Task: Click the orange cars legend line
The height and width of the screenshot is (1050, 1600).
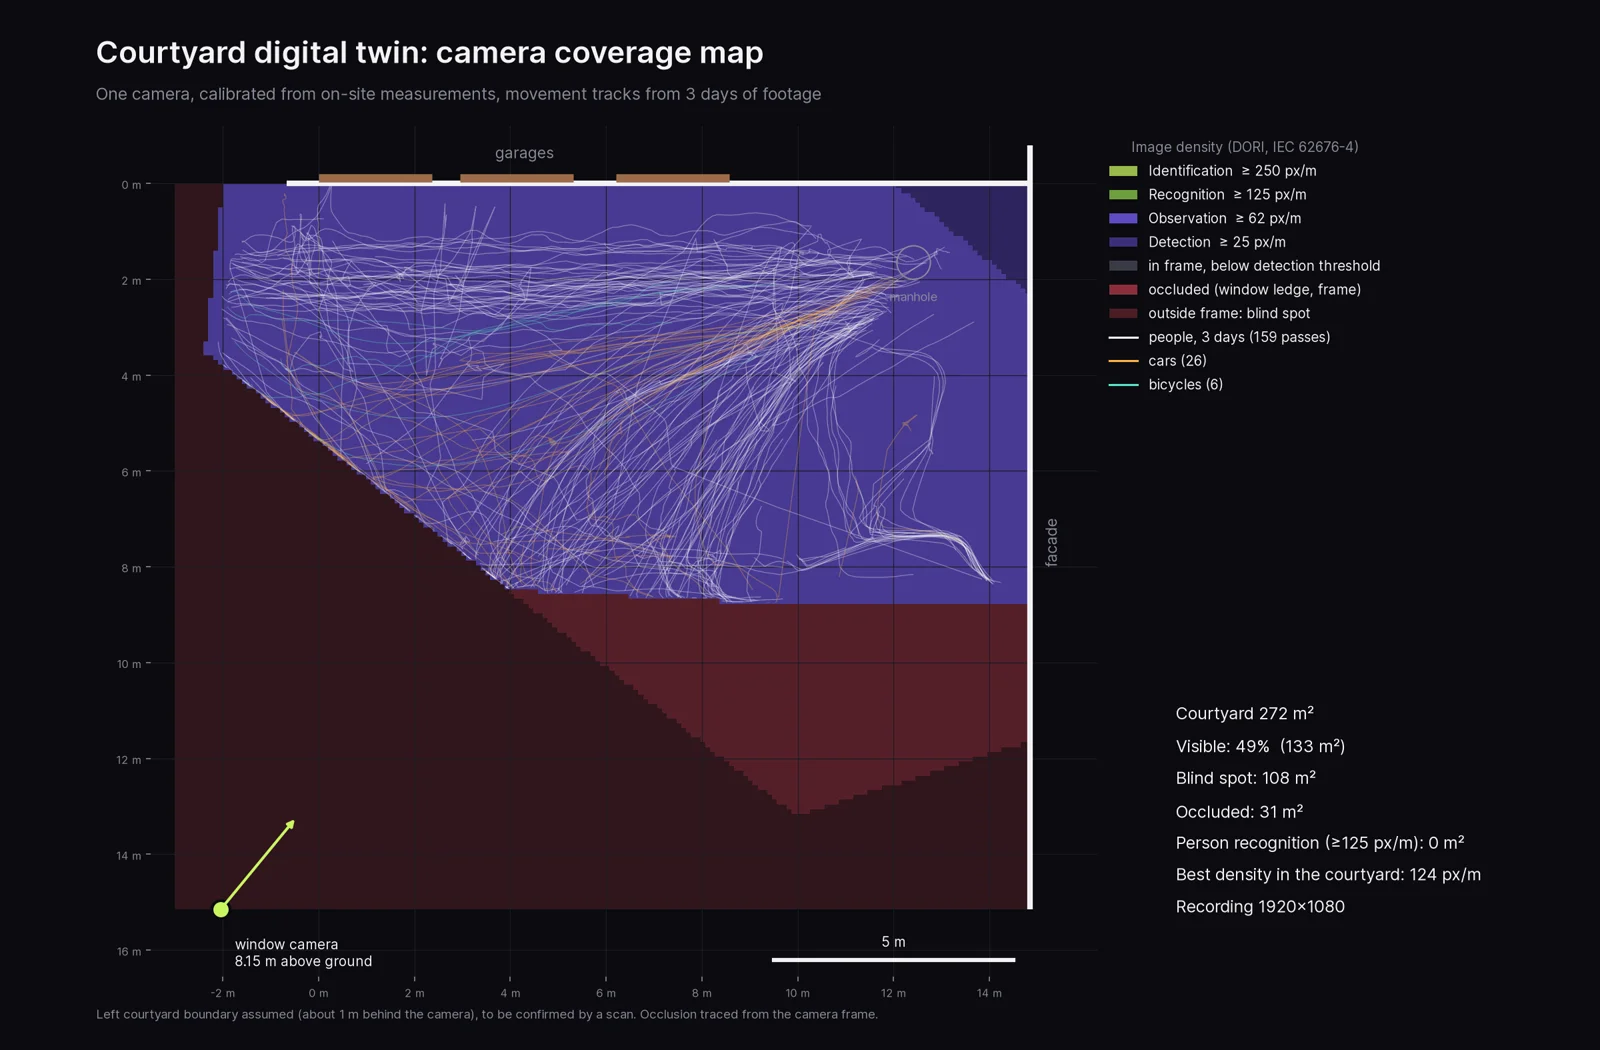Action: pyautogui.click(x=1123, y=361)
